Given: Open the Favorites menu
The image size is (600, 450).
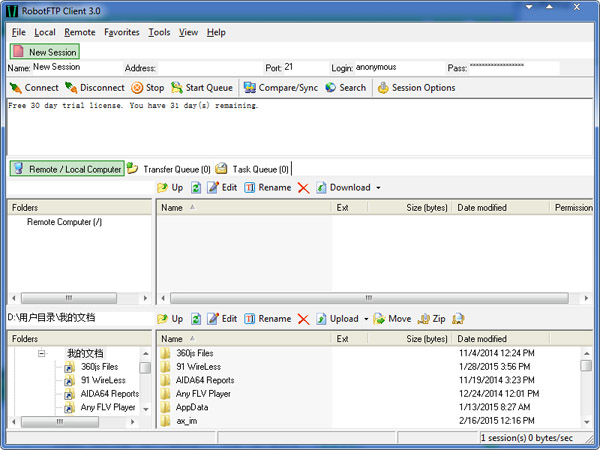Looking at the screenshot, I should click(122, 32).
